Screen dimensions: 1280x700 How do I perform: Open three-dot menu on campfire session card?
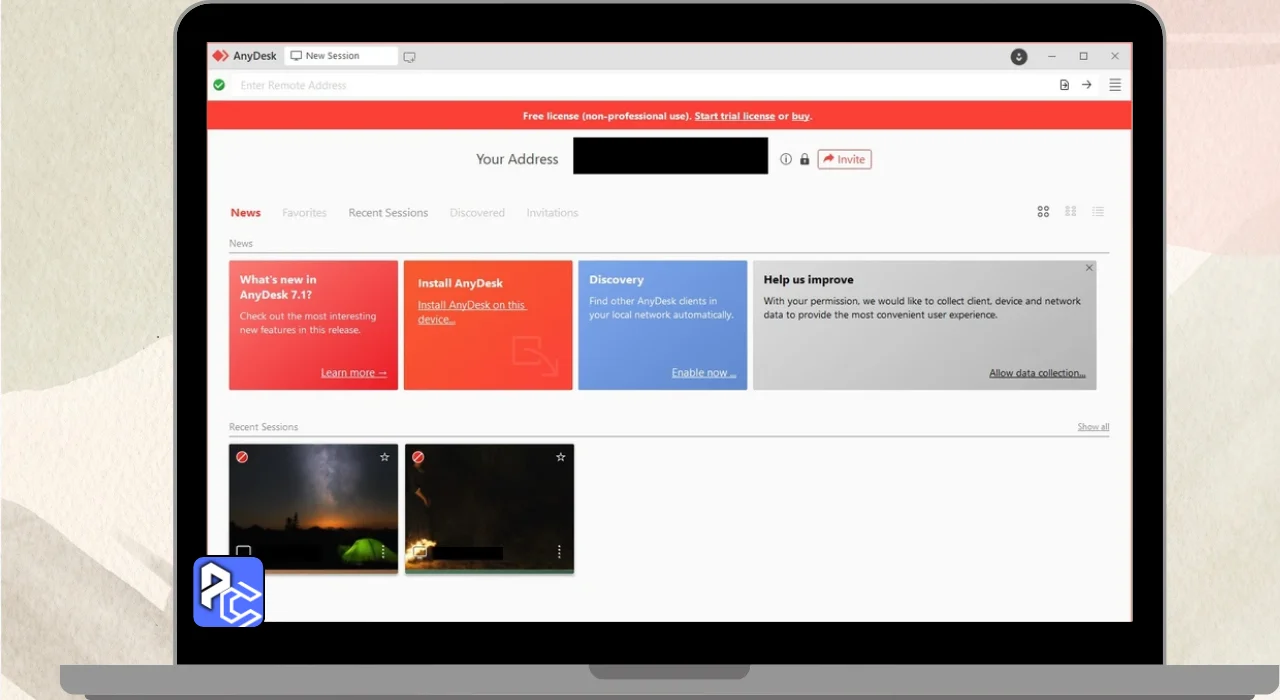[x=559, y=552]
